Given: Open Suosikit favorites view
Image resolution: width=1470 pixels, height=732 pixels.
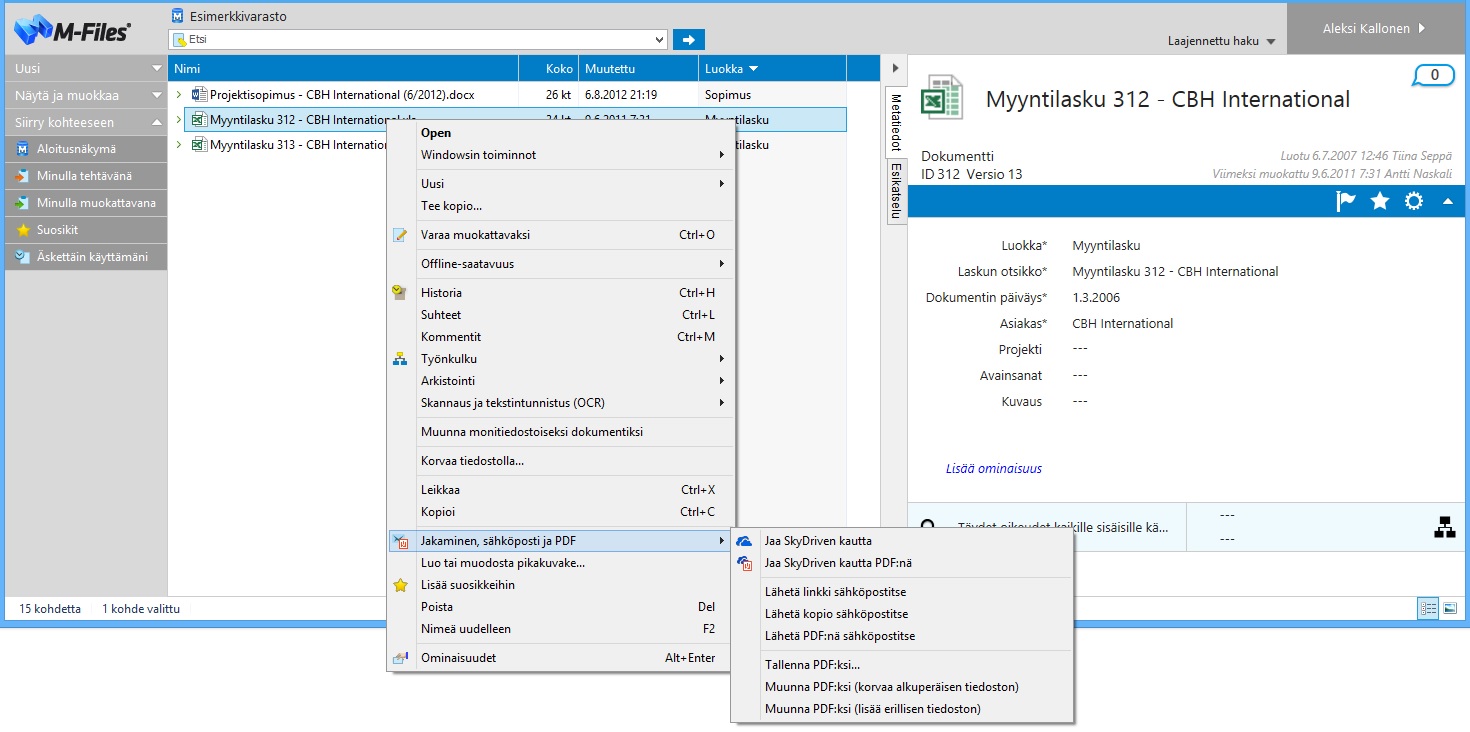Looking at the screenshot, I should point(84,230).
